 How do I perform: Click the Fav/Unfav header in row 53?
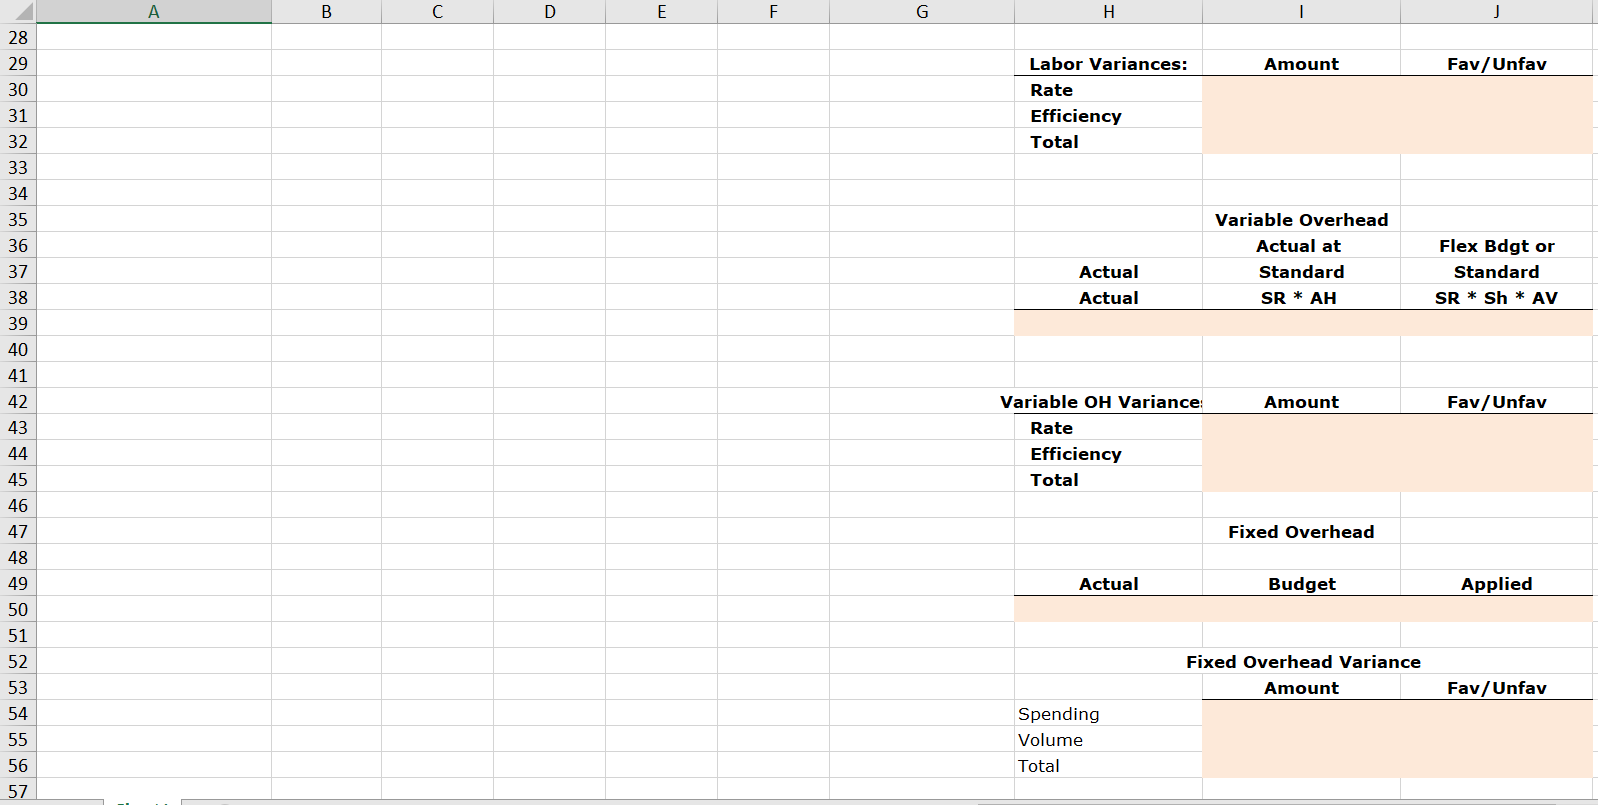click(x=1496, y=688)
